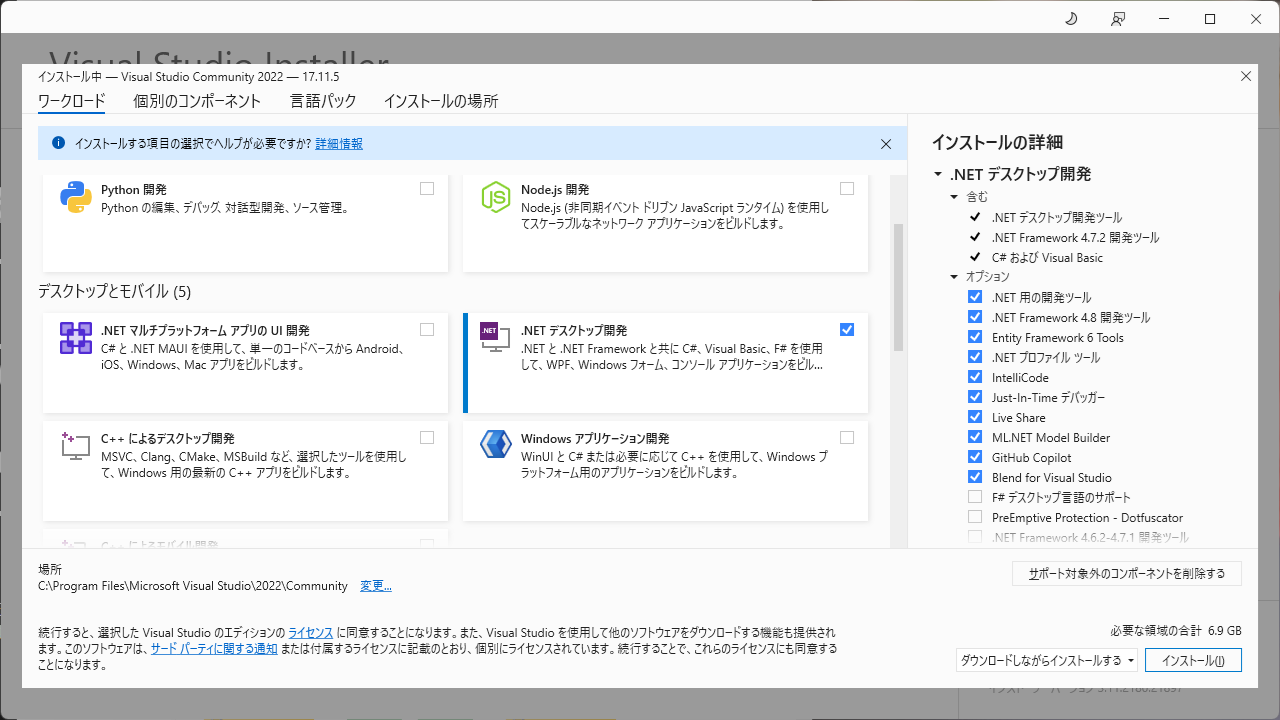
Task: Maximize the Visual Studio Installer window
Action: pyautogui.click(x=1210, y=19)
